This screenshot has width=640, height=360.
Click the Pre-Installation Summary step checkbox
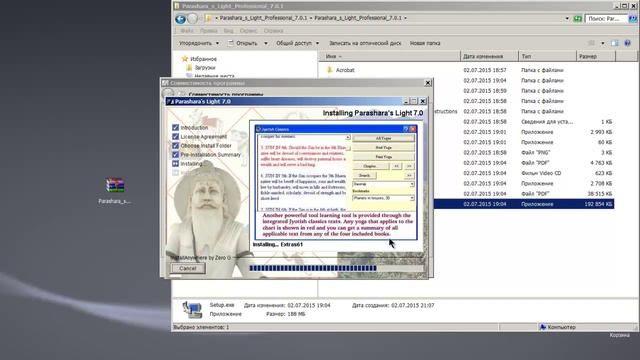click(176, 154)
